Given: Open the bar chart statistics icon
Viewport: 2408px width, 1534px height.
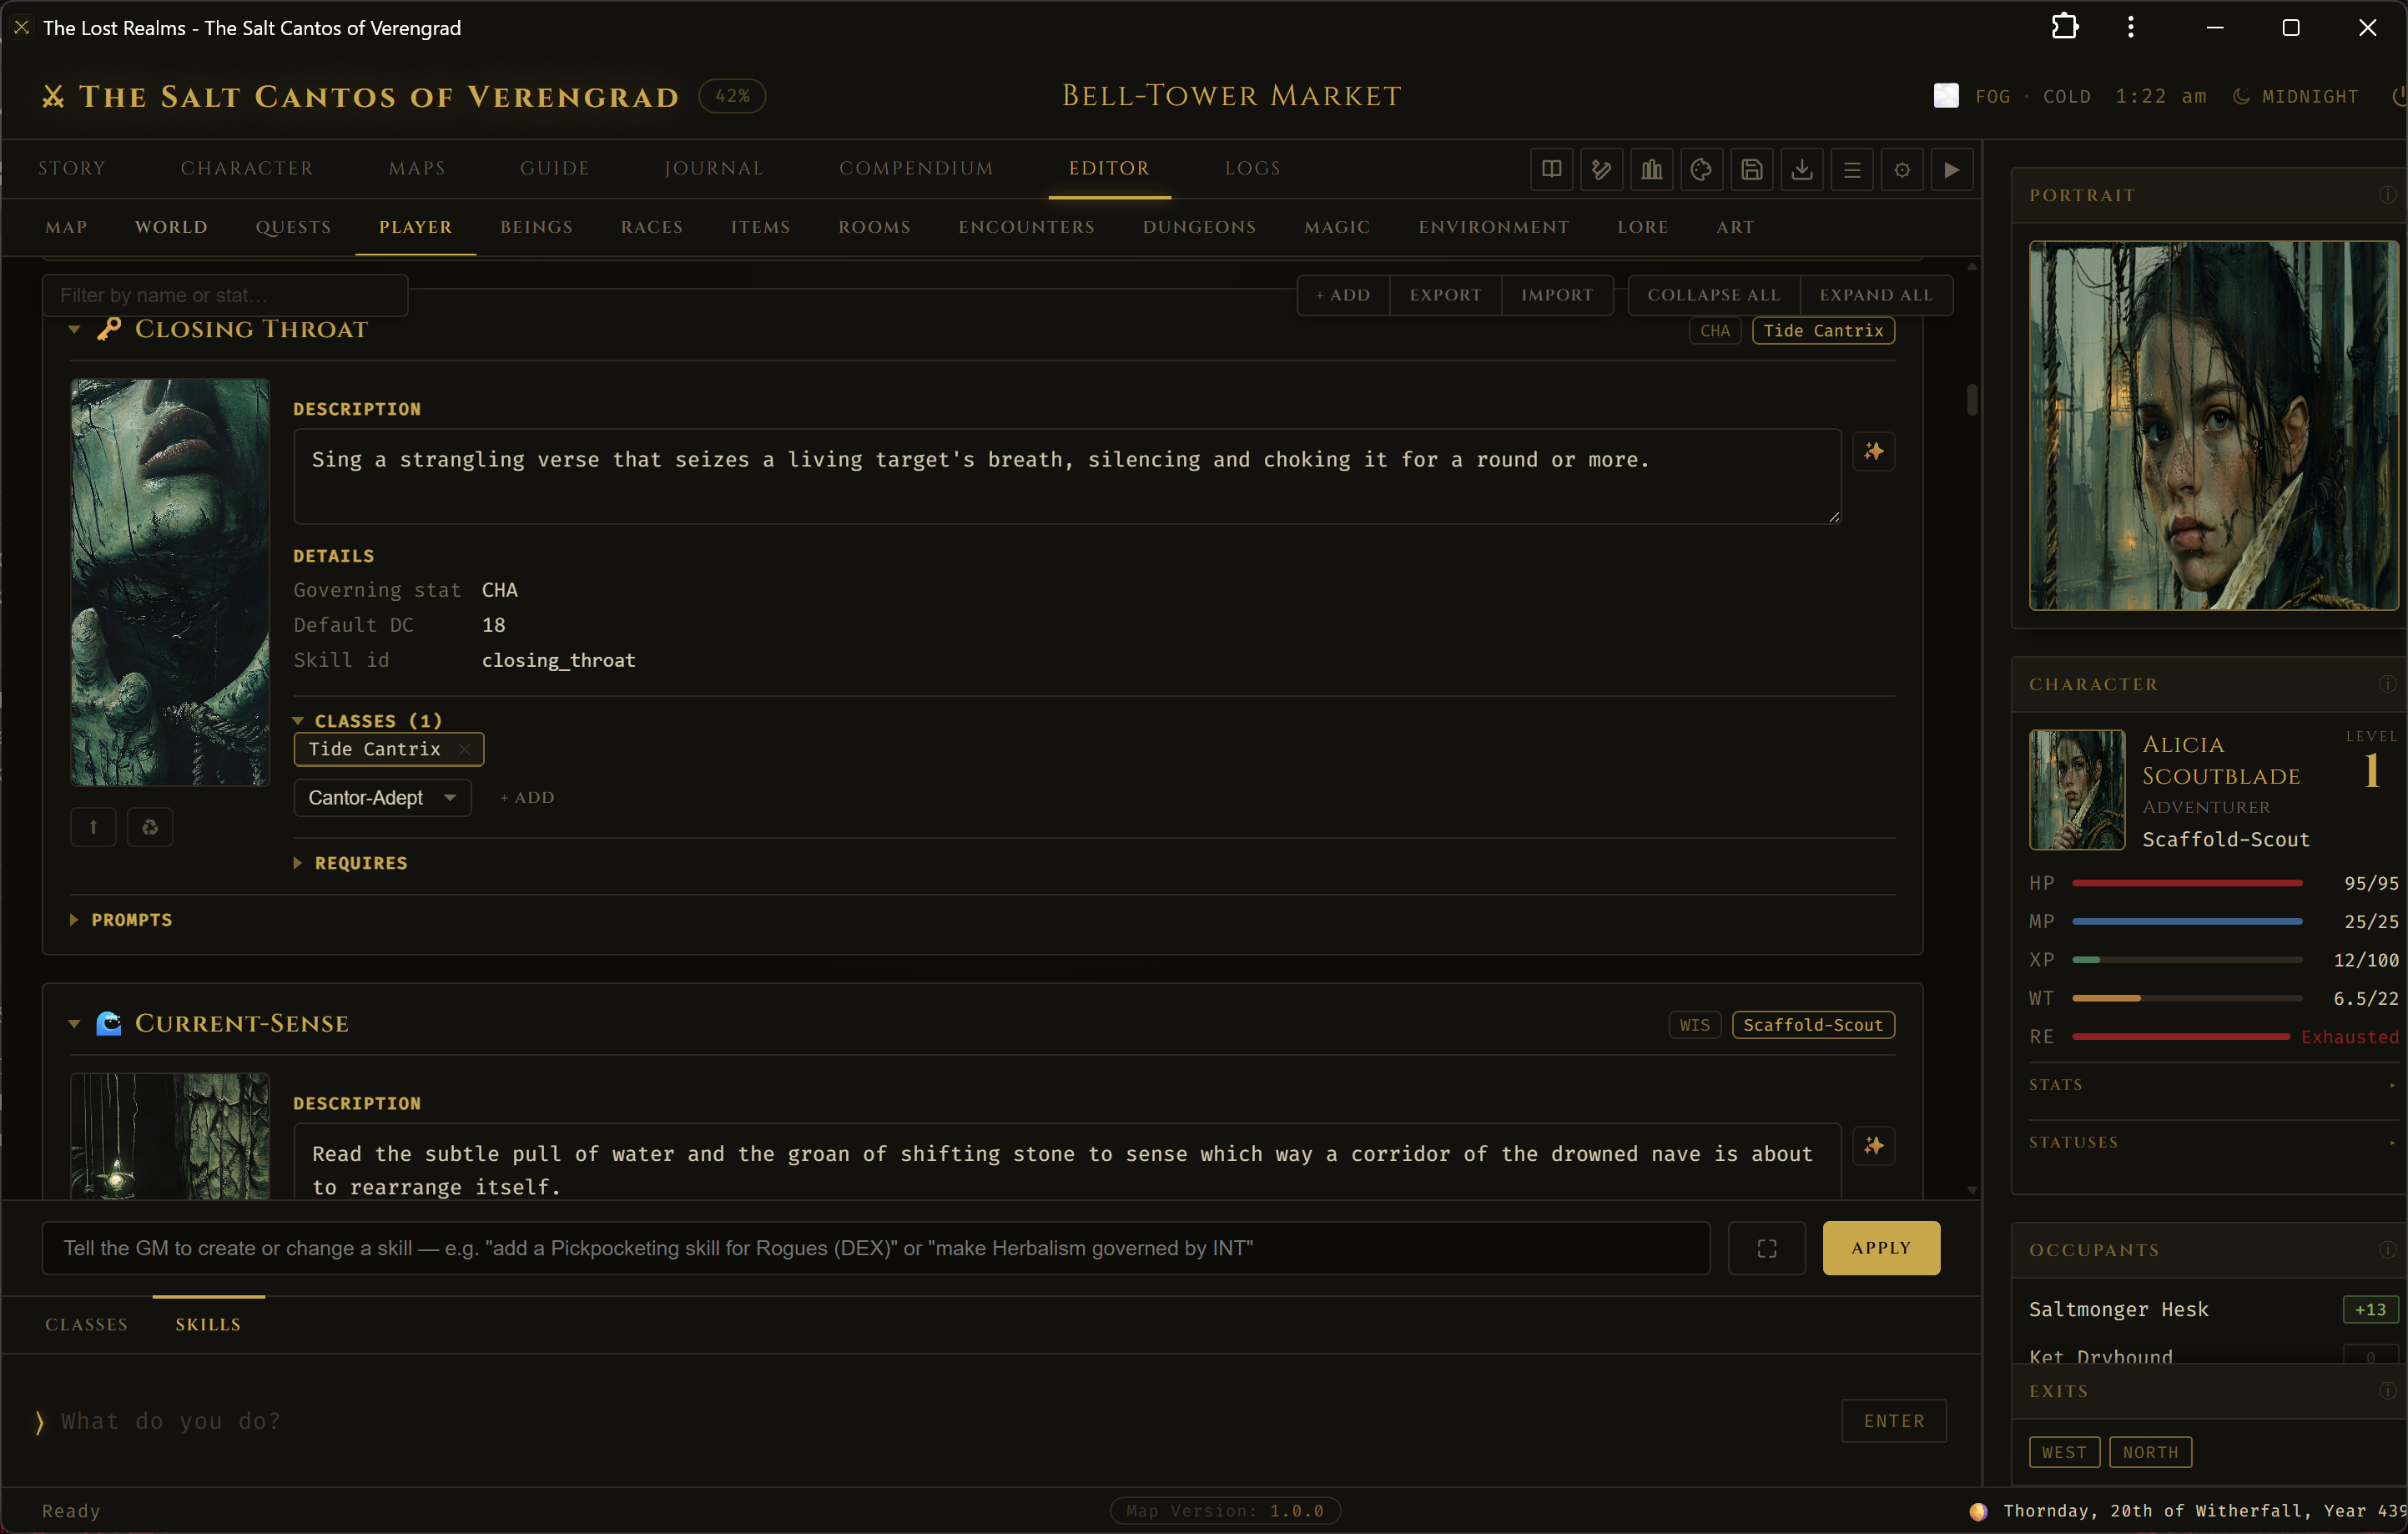Looking at the screenshot, I should click(x=1651, y=169).
